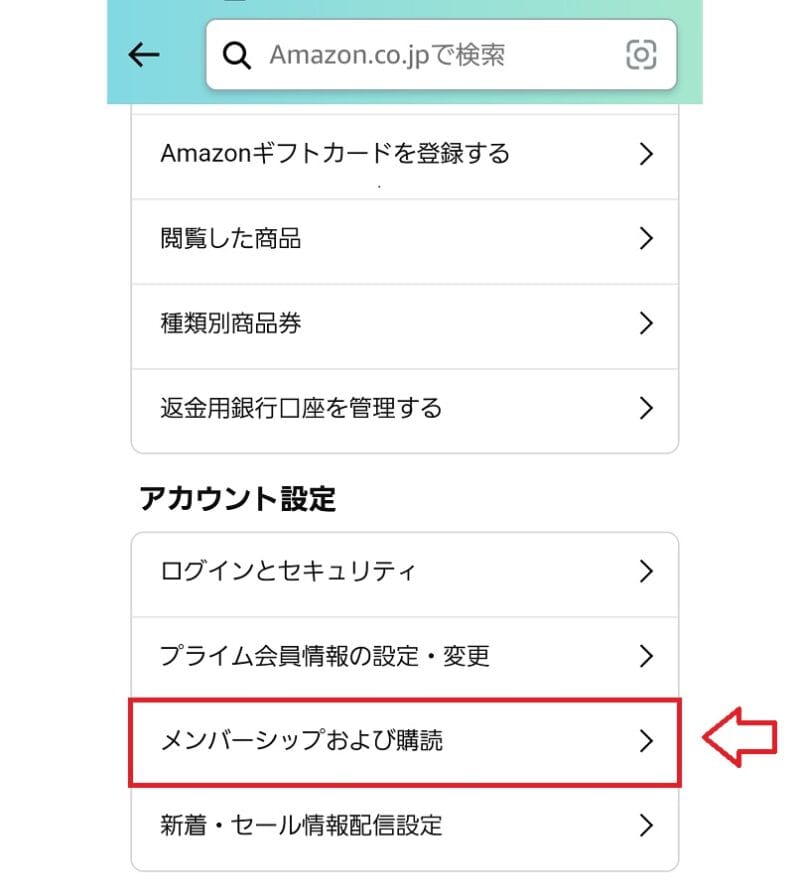
Task: Expand the プライム会員情報の設定・変更 chevron
Action: point(646,656)
